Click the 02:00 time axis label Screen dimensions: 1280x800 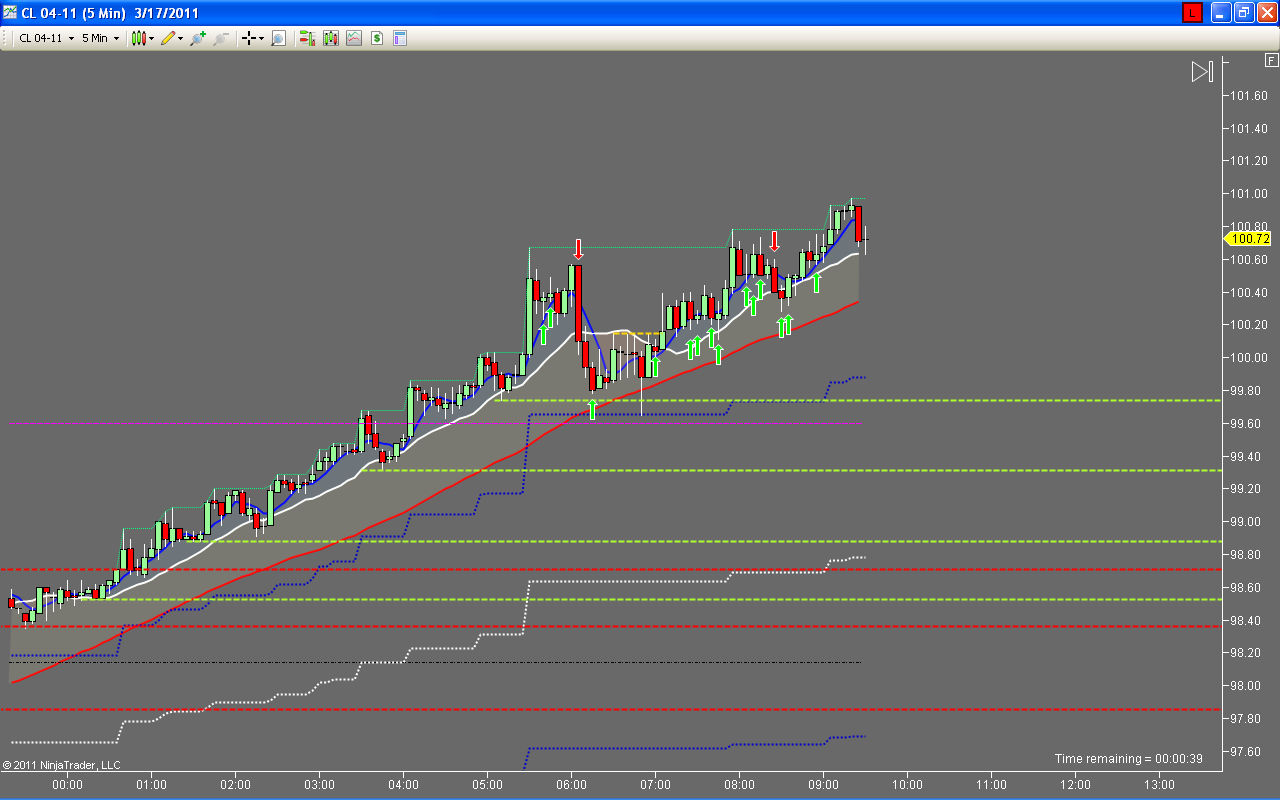pyautogui.click(x=235, y=785)
